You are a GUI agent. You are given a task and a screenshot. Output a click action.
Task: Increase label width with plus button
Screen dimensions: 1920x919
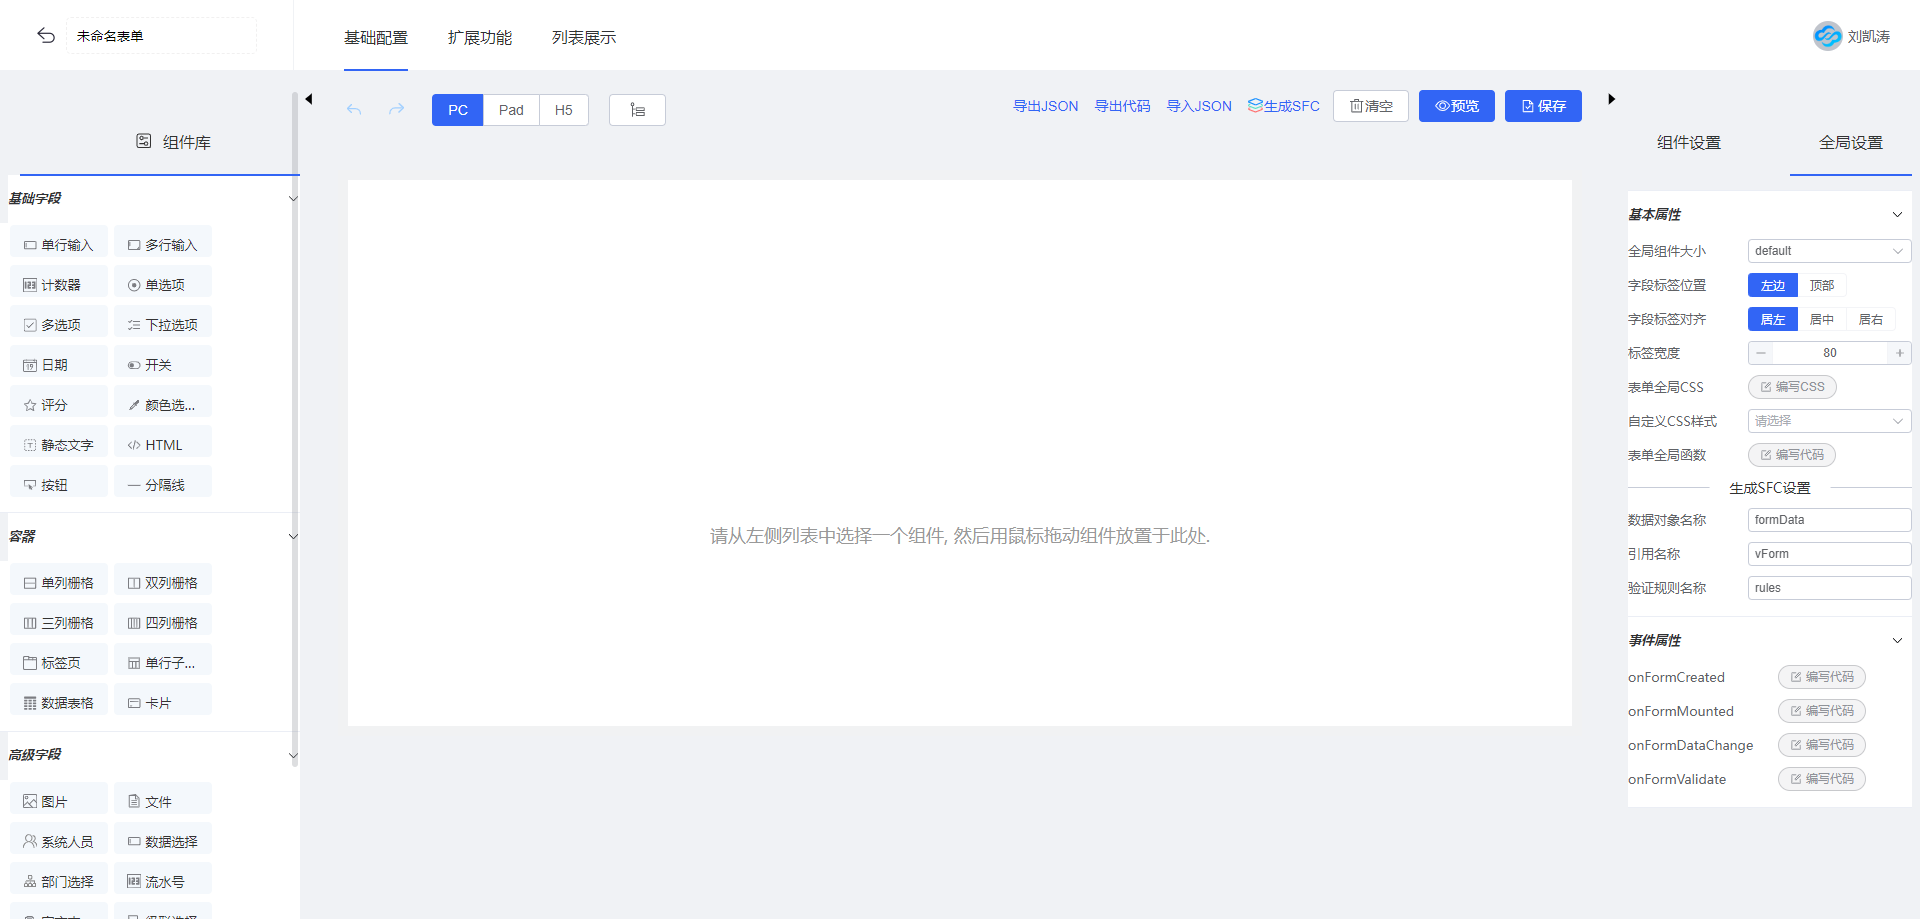pyautogui.click(x=1899, y=353)
